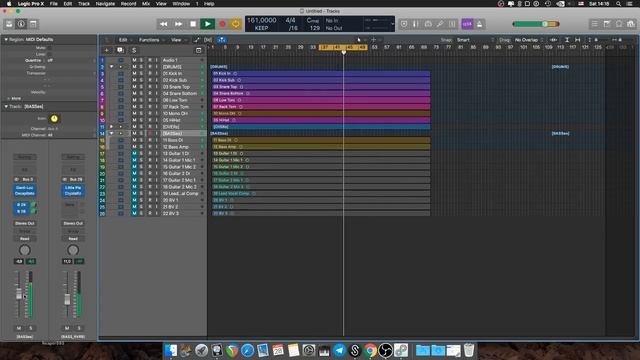Click the More disclosure in Region inspector

click(x=13, y=98)
